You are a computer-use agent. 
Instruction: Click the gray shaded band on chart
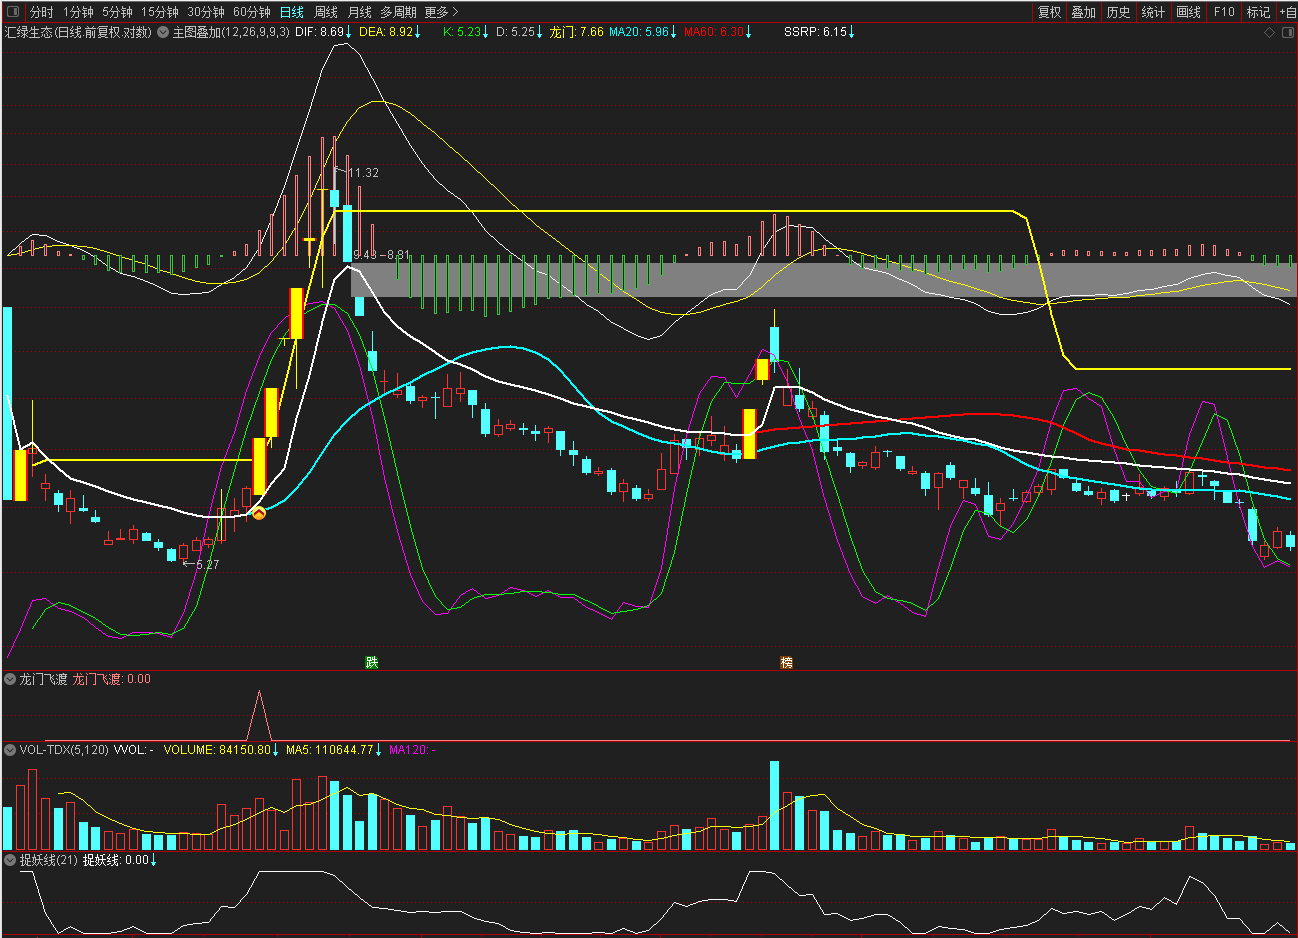[x=823, y=279]
